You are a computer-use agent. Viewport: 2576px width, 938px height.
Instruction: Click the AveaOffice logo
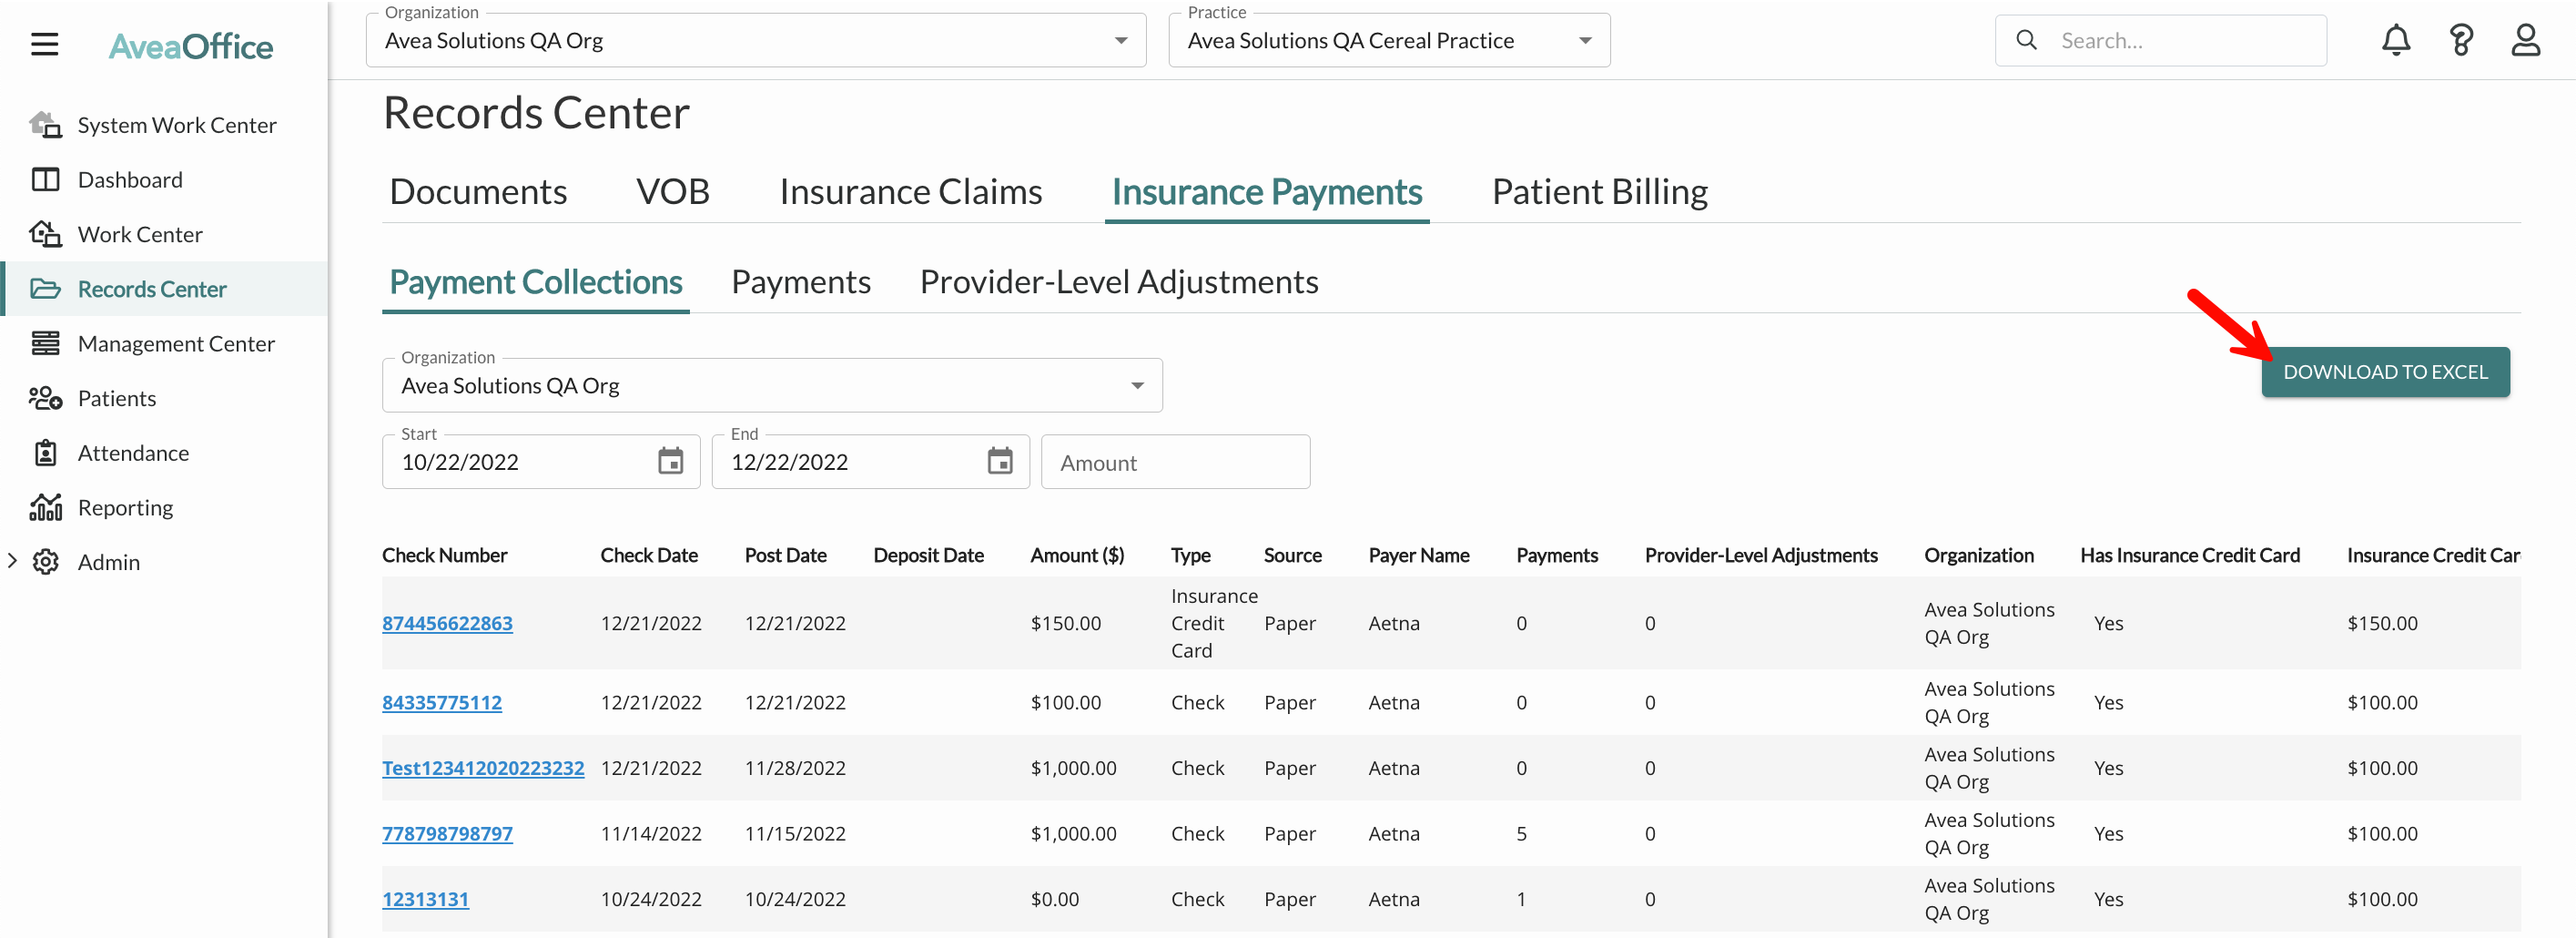coord(190,46)
